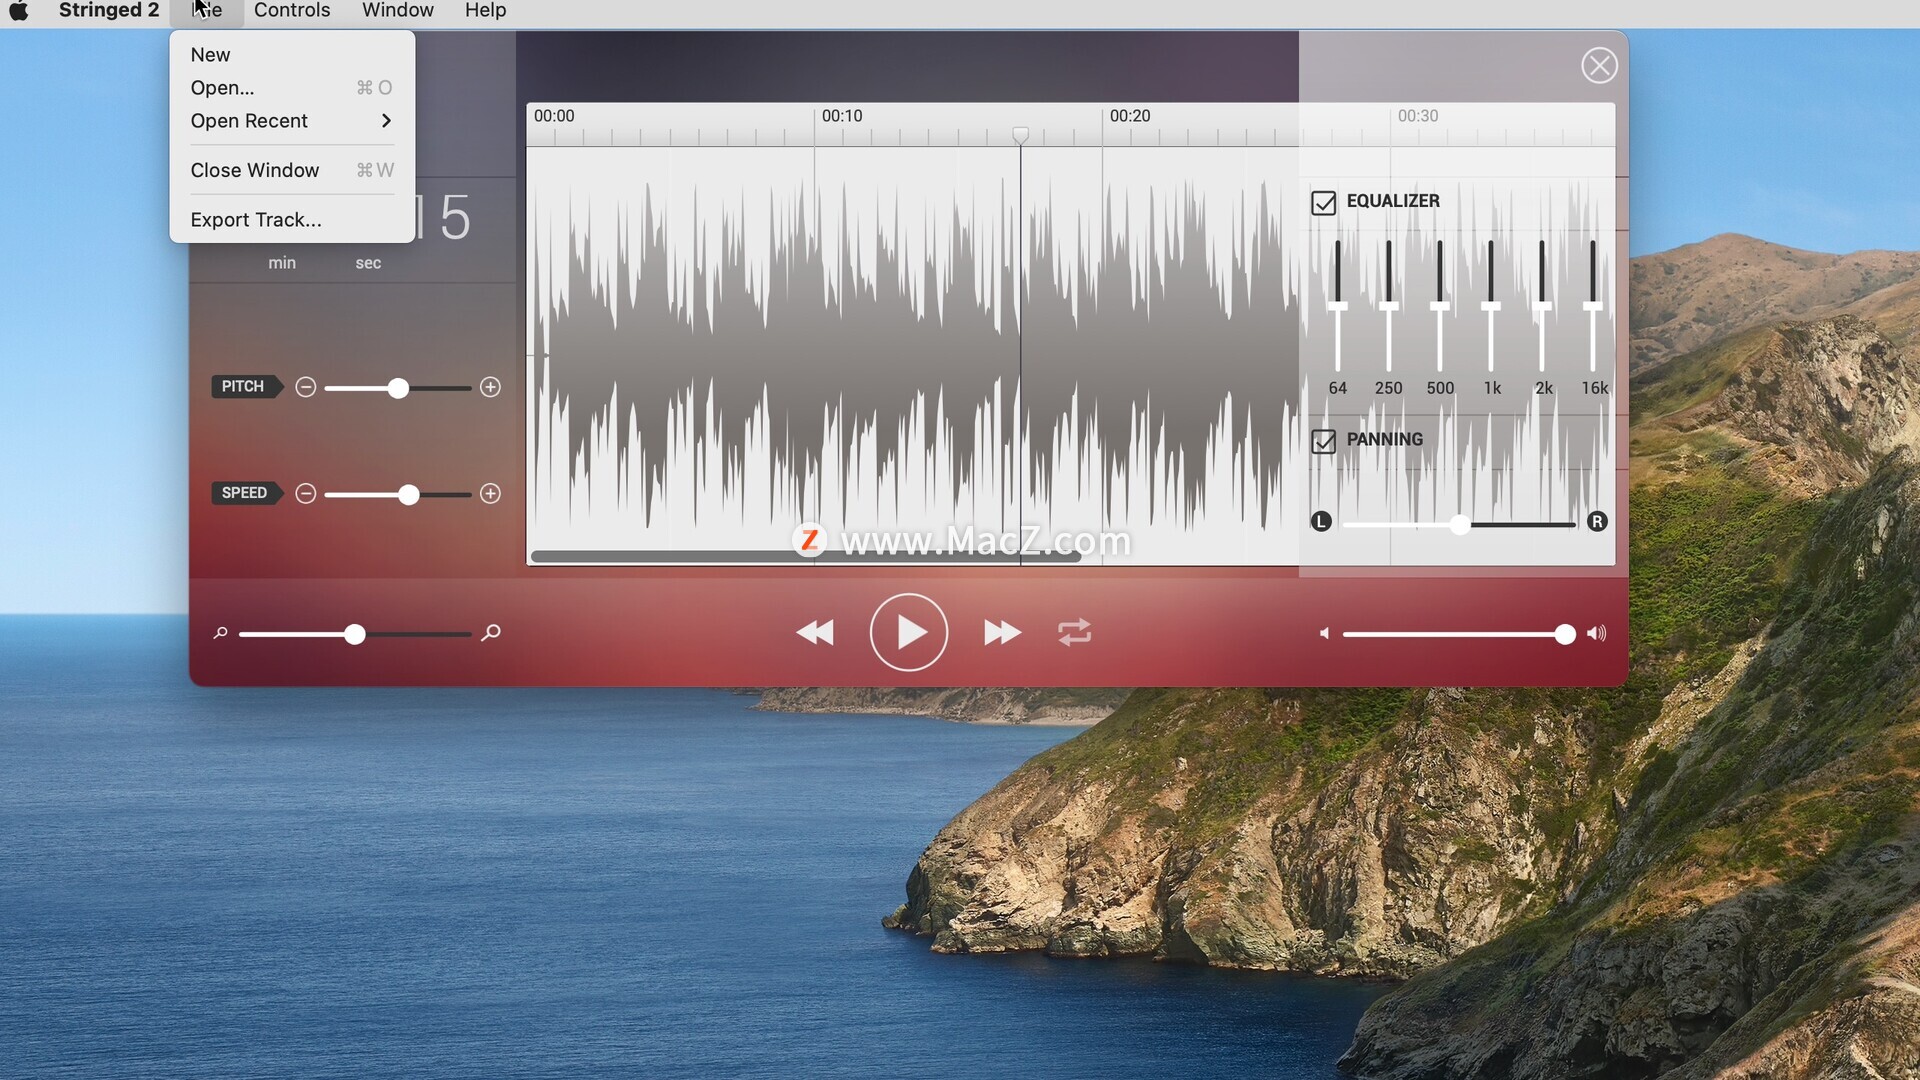Screen dimensions: 1920x1080
Task: Open the Window menu
Action: point(398,11)
